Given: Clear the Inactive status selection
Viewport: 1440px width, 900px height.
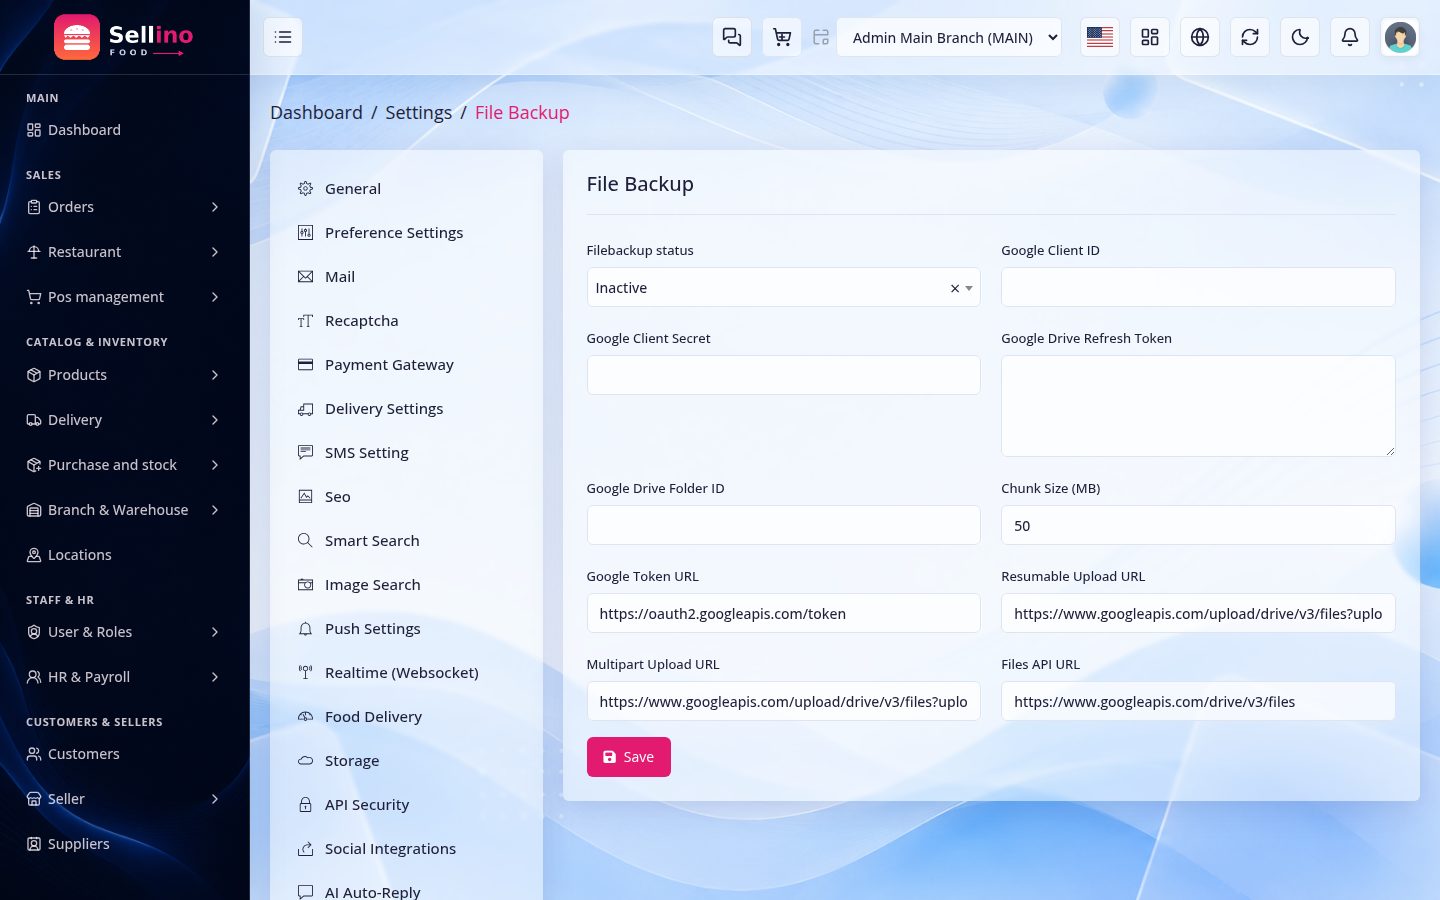Looking at the screenshot, I should point(955,288).
